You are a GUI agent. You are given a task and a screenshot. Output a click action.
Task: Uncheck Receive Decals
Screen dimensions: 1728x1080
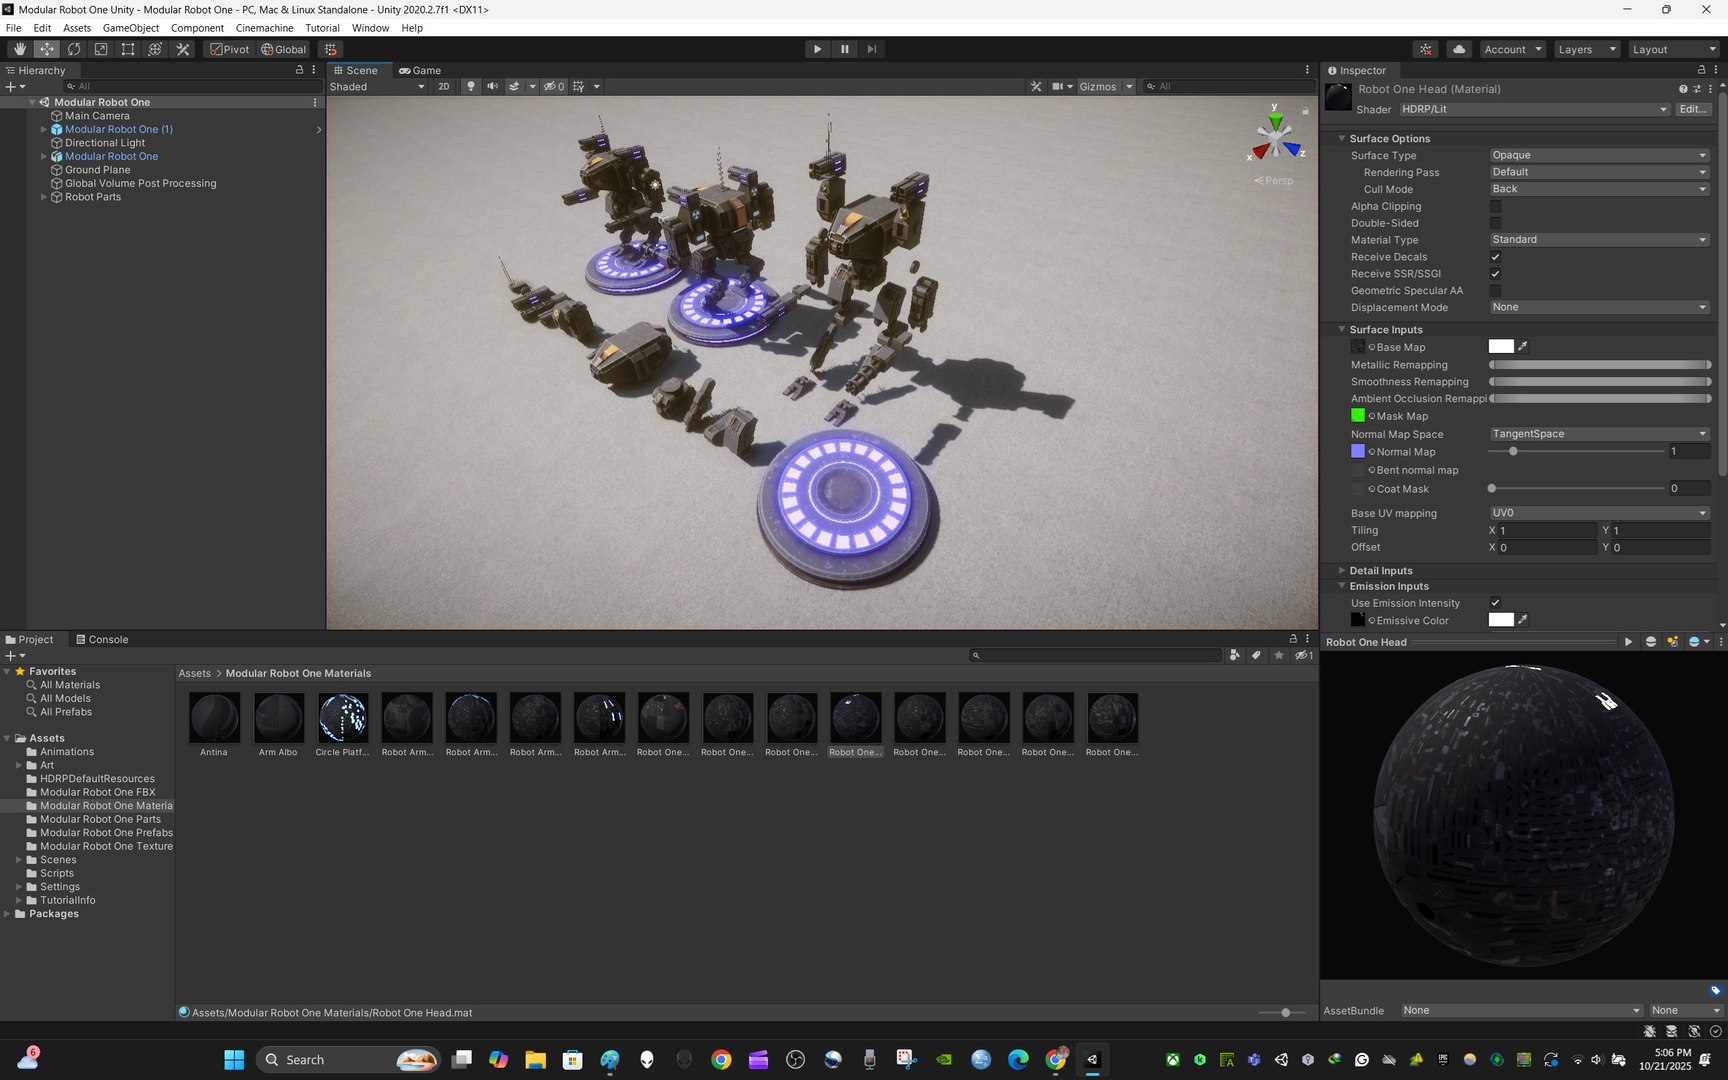point(1495,257)
